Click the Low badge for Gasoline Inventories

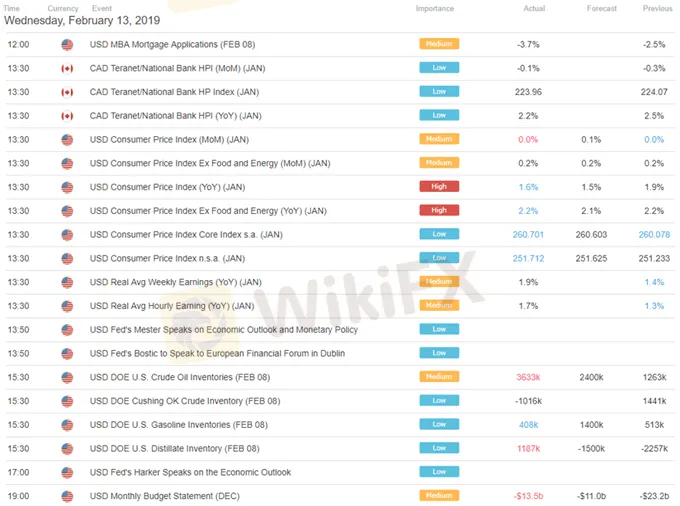click(439, 425)
